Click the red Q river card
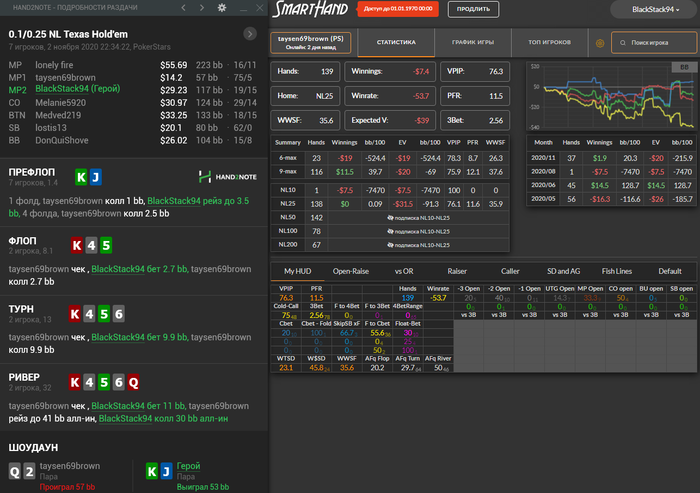The image size is (700, 493). point(133,382)
